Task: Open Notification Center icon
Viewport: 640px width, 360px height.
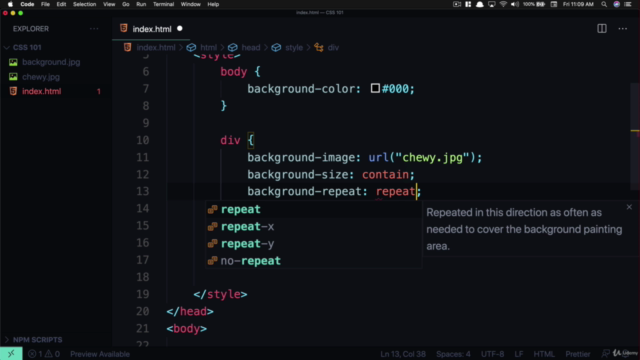Action: (x=628, y=4)
